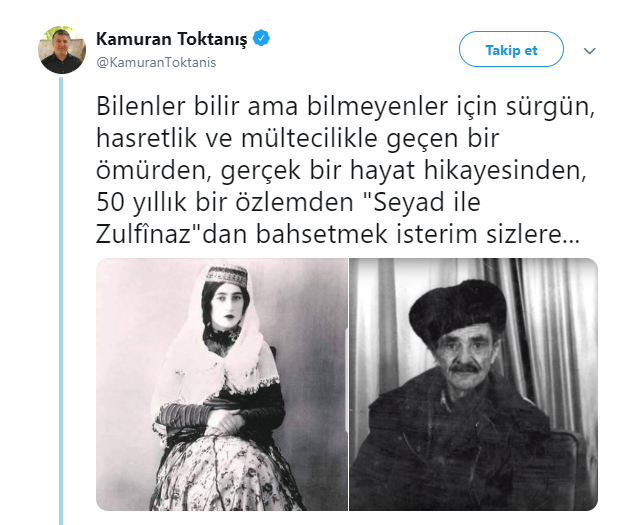Follow the account with Takip et
The height and width of the screenshot is (525, 627).
(x=511, y=49)
